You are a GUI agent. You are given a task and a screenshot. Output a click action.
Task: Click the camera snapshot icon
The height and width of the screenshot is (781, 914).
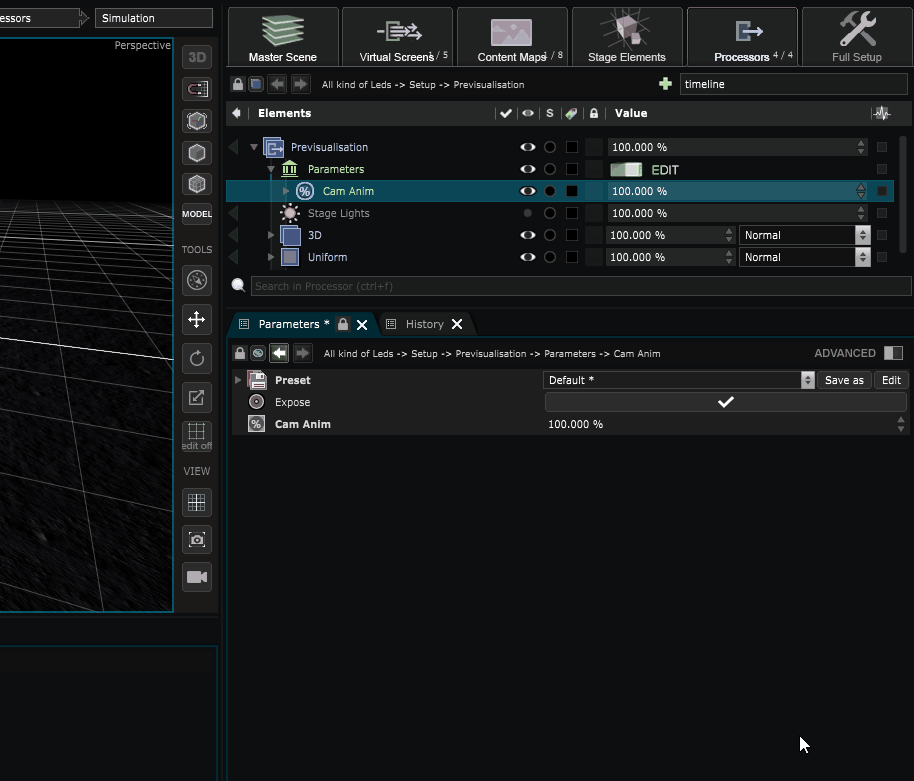coord(197,540)
